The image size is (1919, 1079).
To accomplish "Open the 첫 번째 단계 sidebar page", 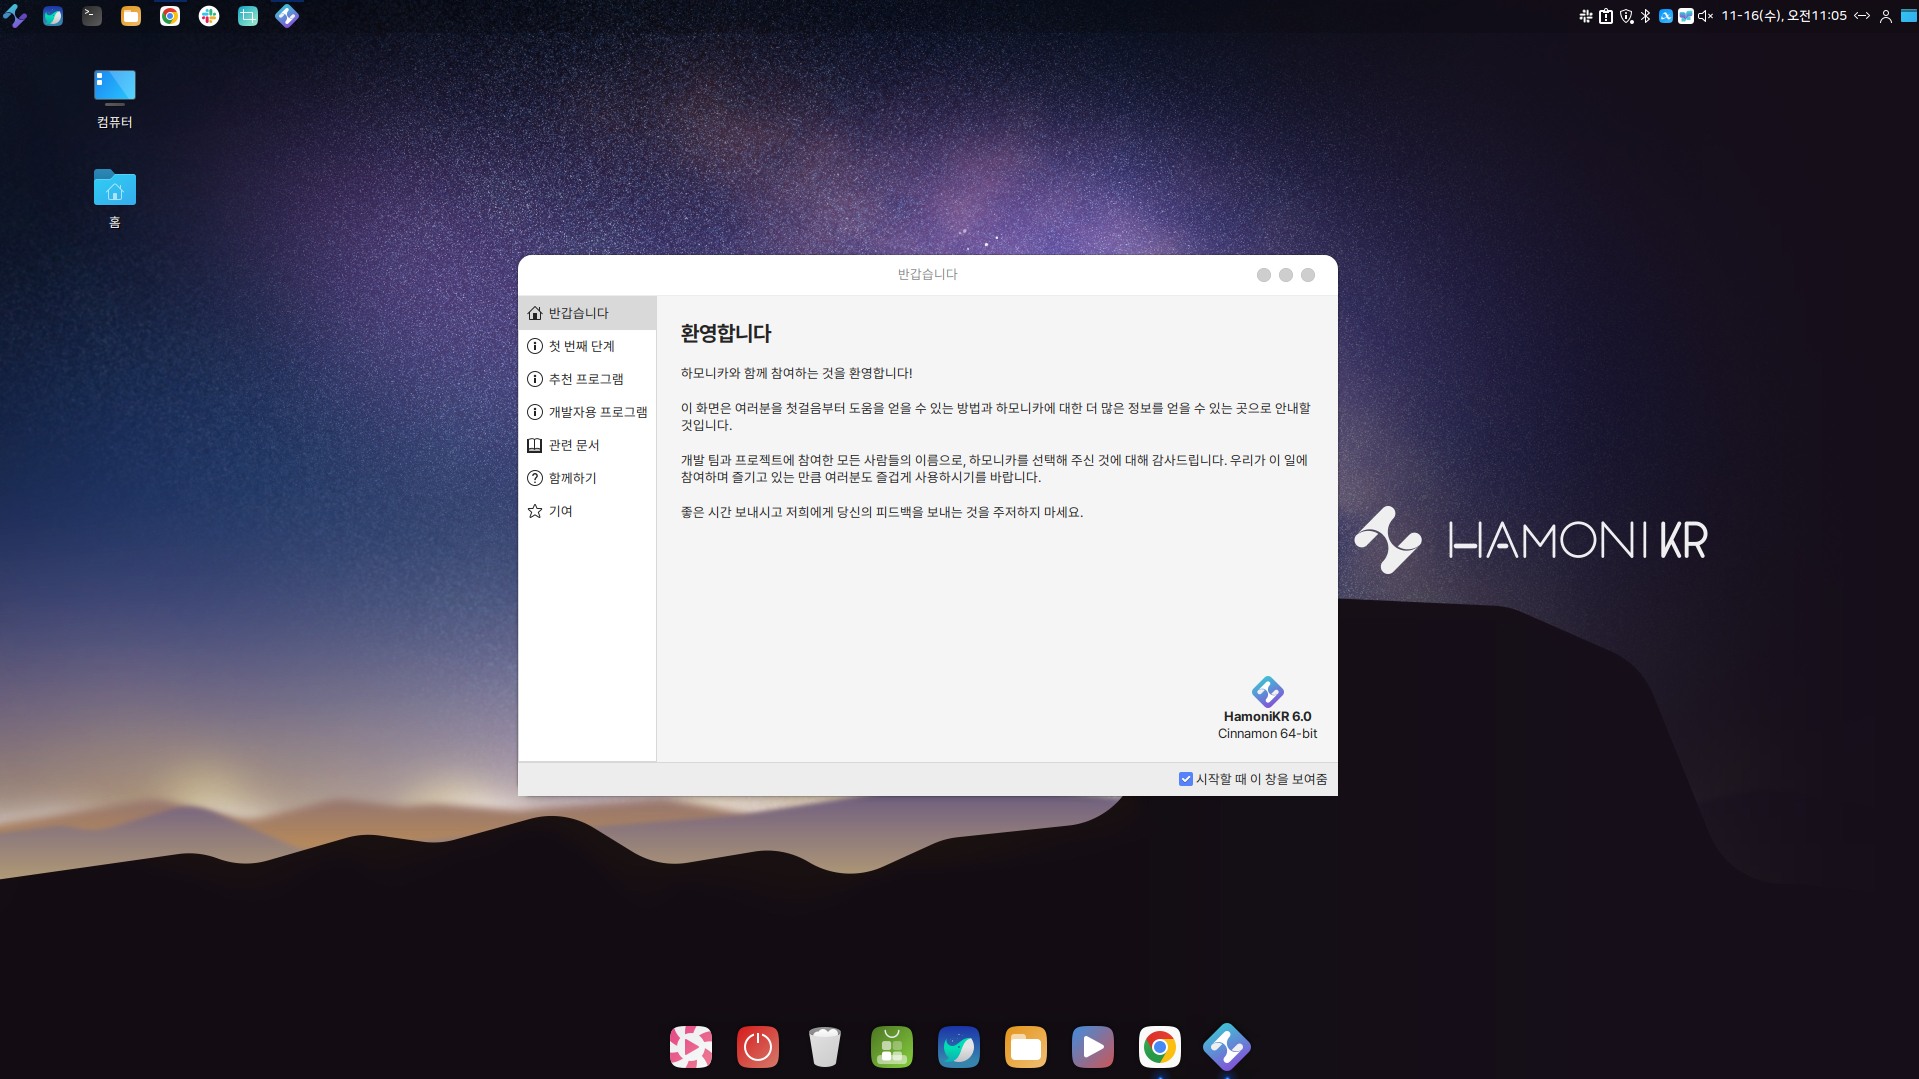I will point(581,346).
